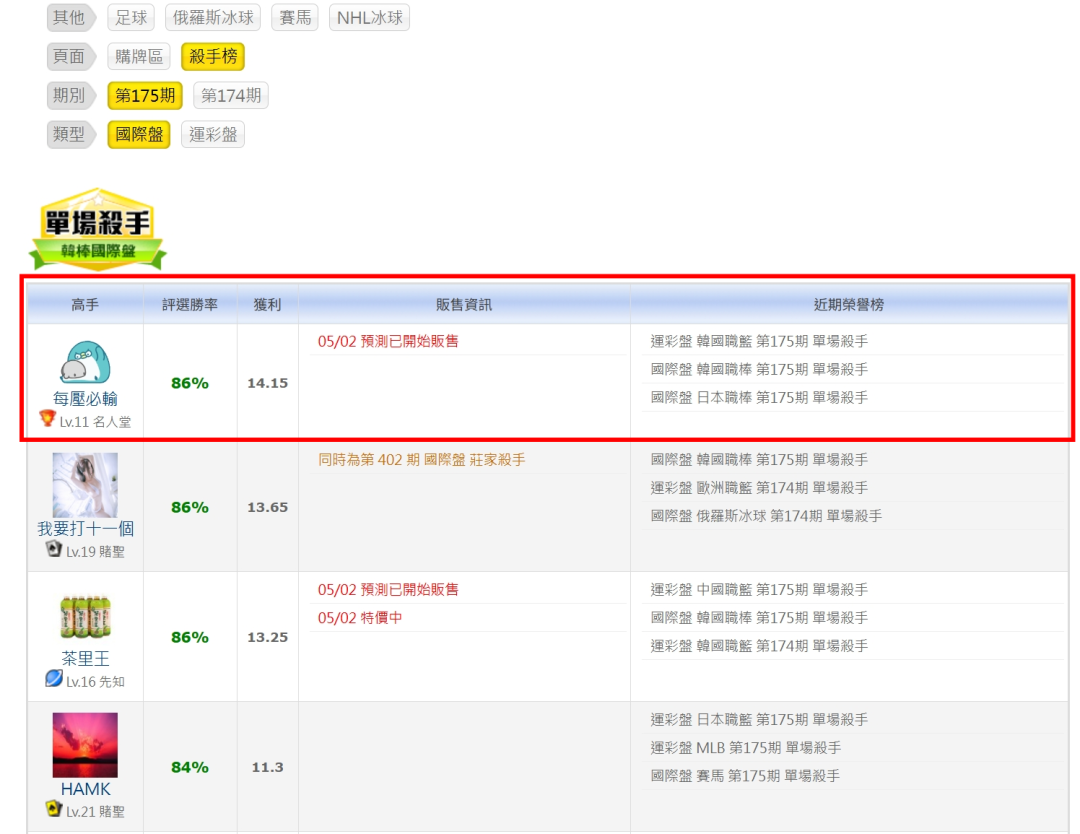Click profit value 11.3

point(267,768)
